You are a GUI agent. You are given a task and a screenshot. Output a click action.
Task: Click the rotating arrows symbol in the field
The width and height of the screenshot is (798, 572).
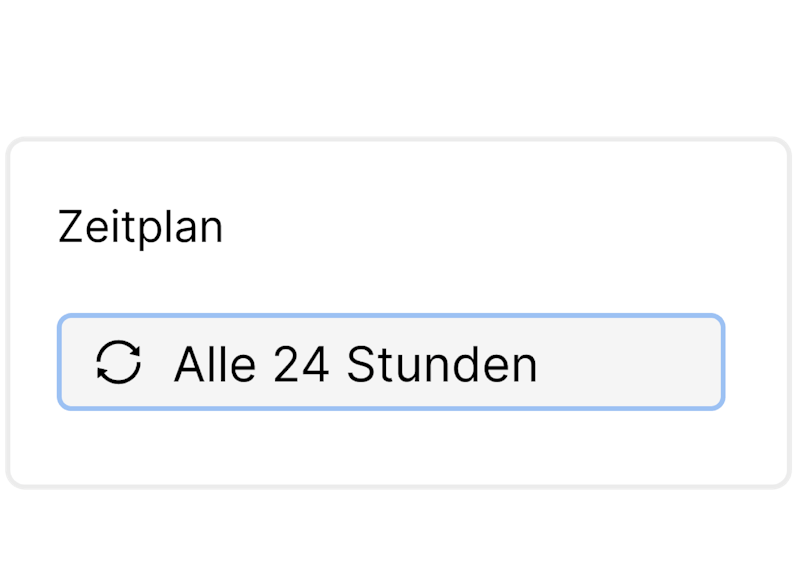click(x=119, y=363)
